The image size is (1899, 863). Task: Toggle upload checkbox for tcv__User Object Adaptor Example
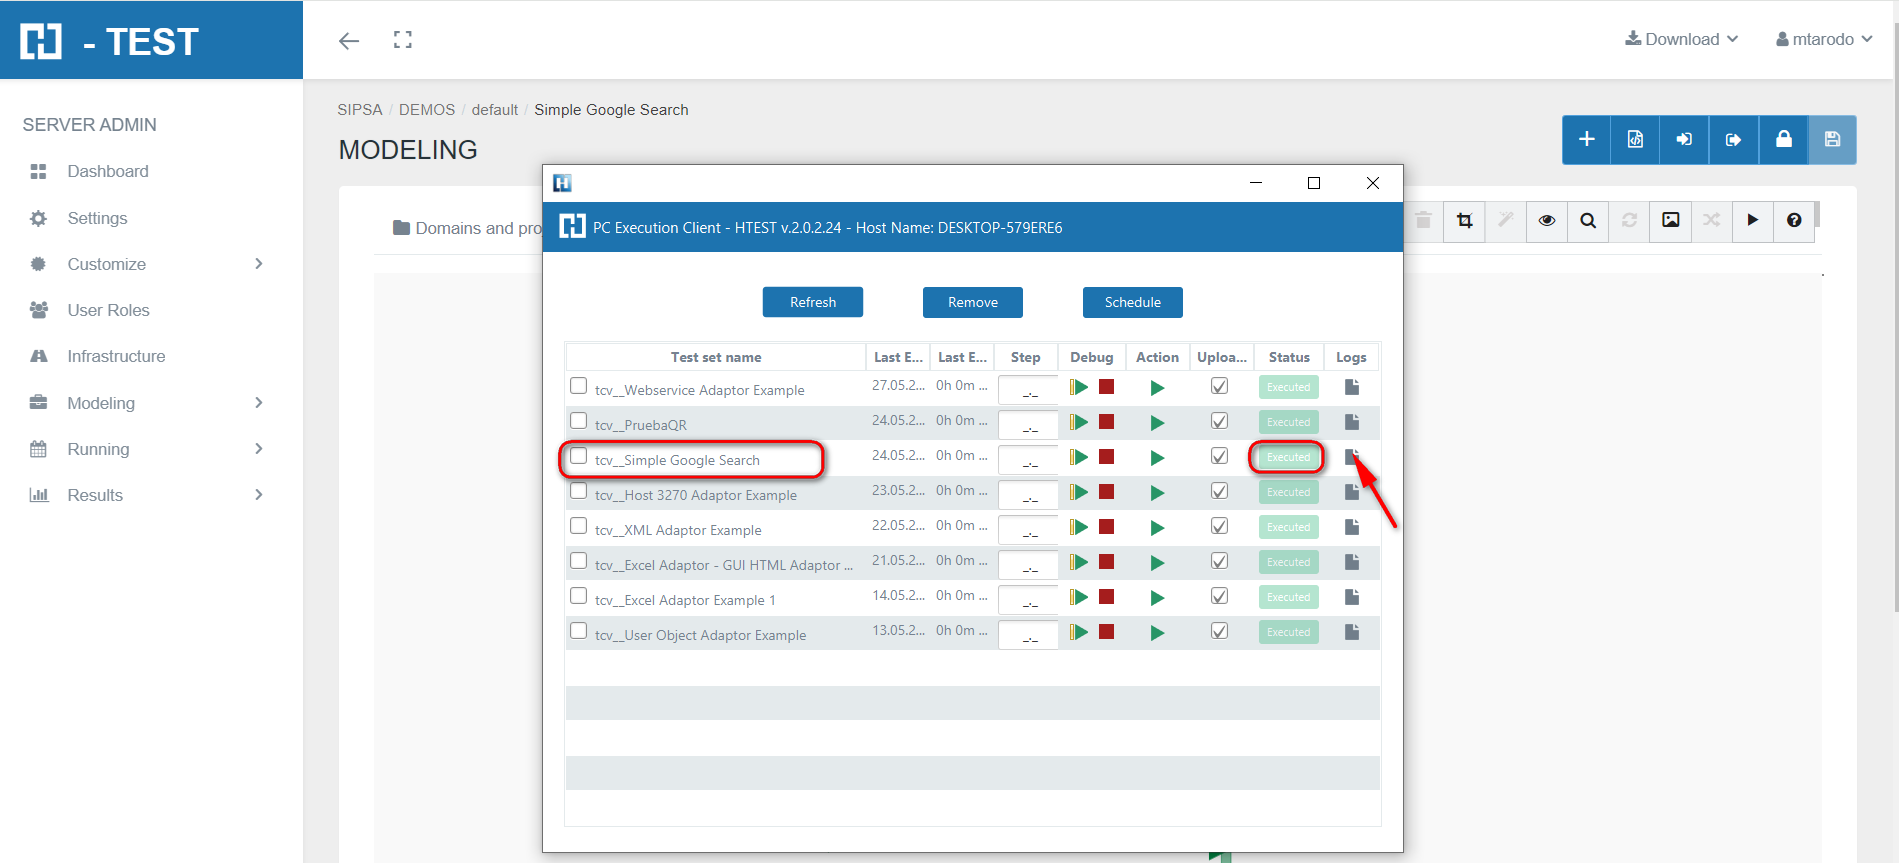coord(1219,631)
